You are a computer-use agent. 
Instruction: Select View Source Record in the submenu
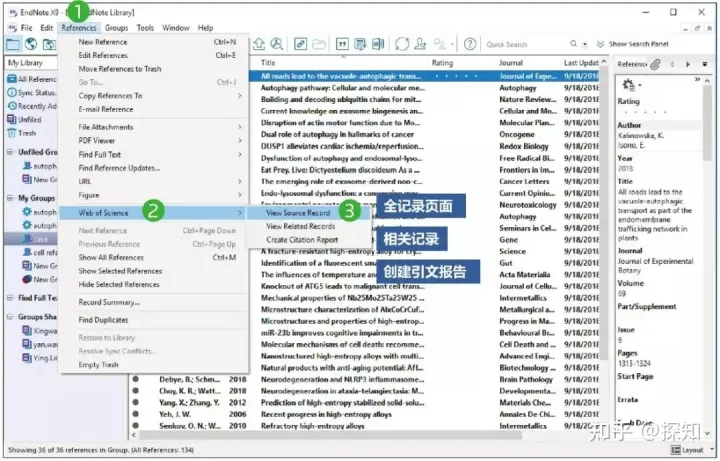[x=298, y=213]
